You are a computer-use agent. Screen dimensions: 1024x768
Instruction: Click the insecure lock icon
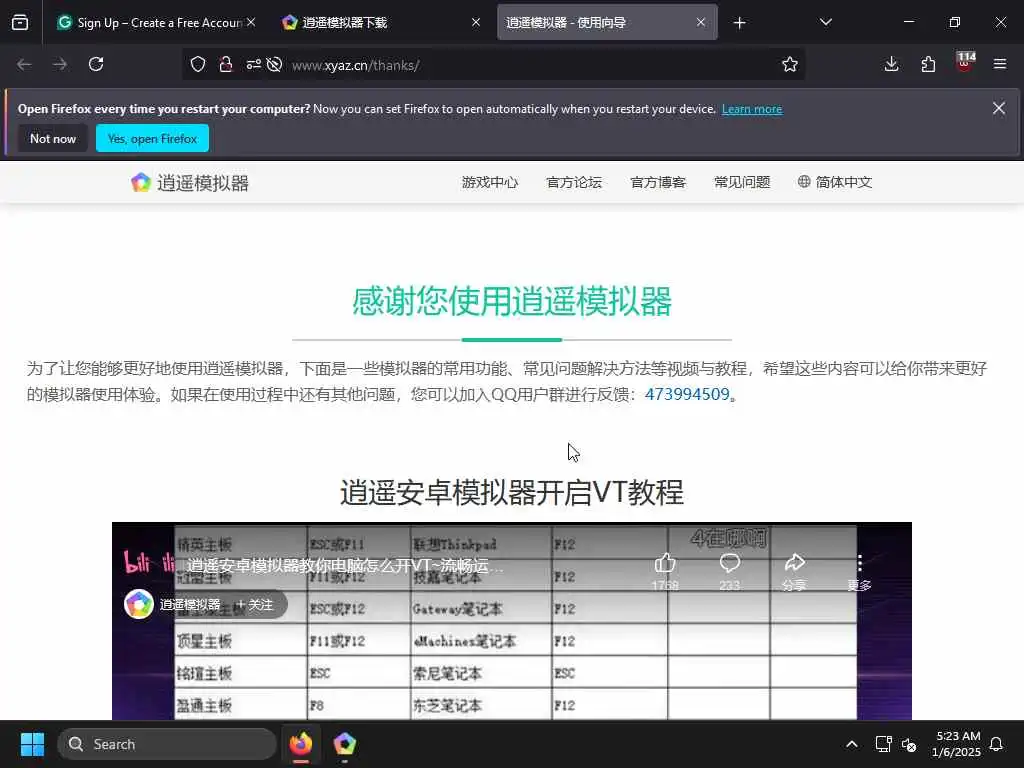(226, 64)
